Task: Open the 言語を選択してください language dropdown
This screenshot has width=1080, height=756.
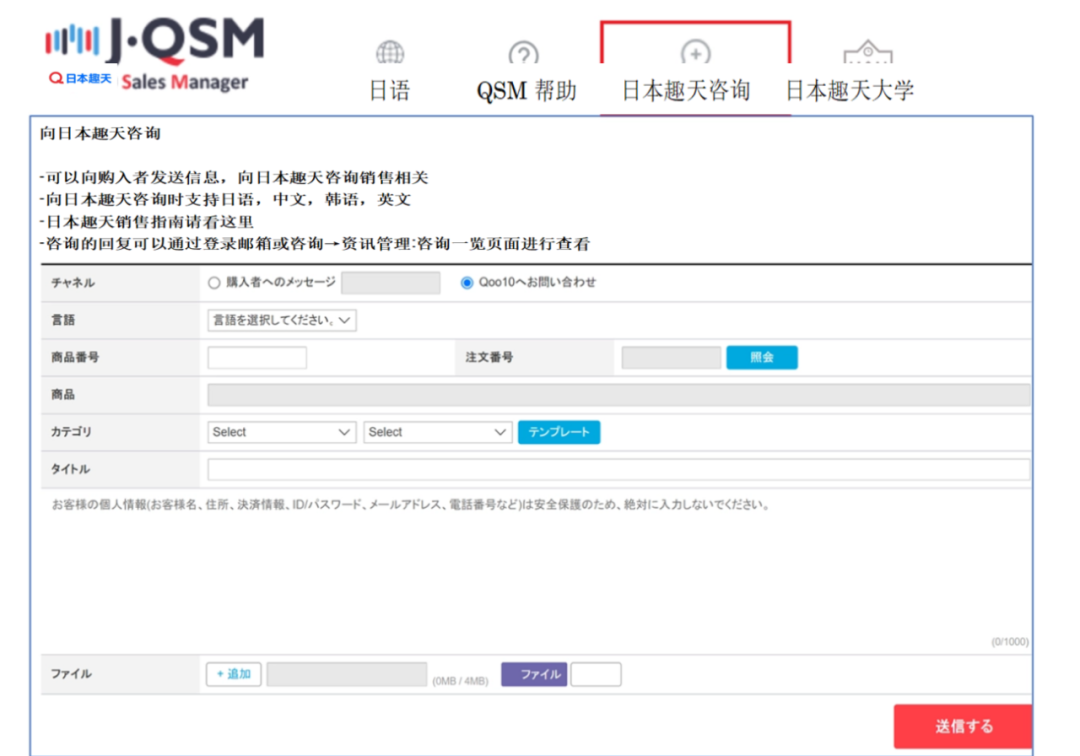Action: (x=281, y=320)
